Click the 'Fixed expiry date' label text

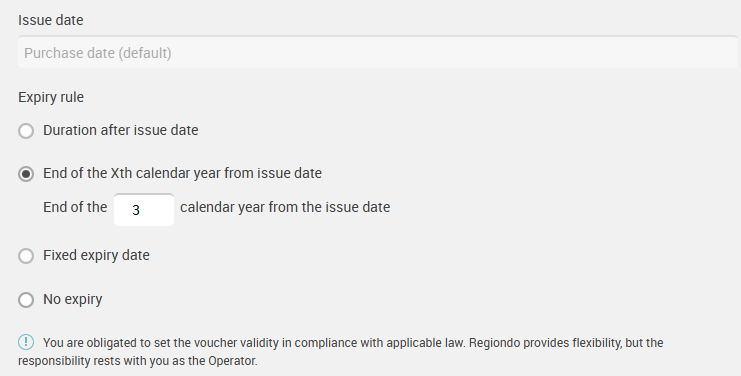click(96, 255)
